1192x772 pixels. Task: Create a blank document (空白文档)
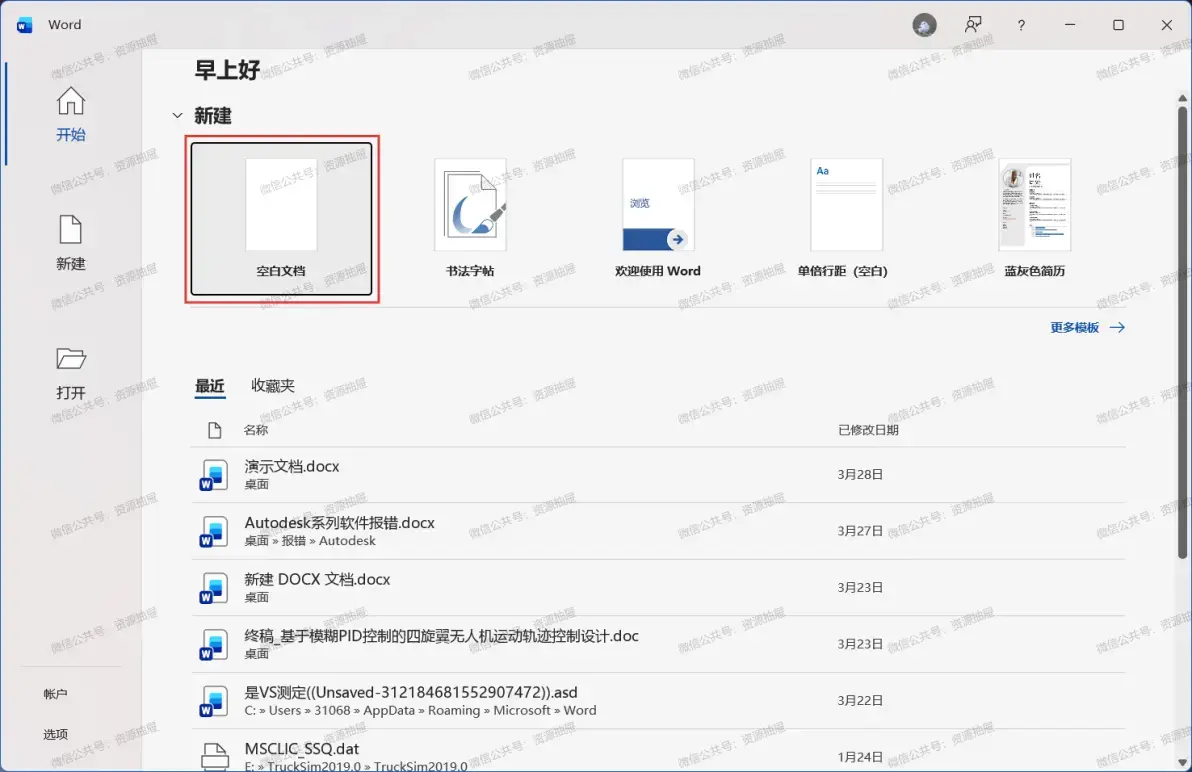click(281, 219)
